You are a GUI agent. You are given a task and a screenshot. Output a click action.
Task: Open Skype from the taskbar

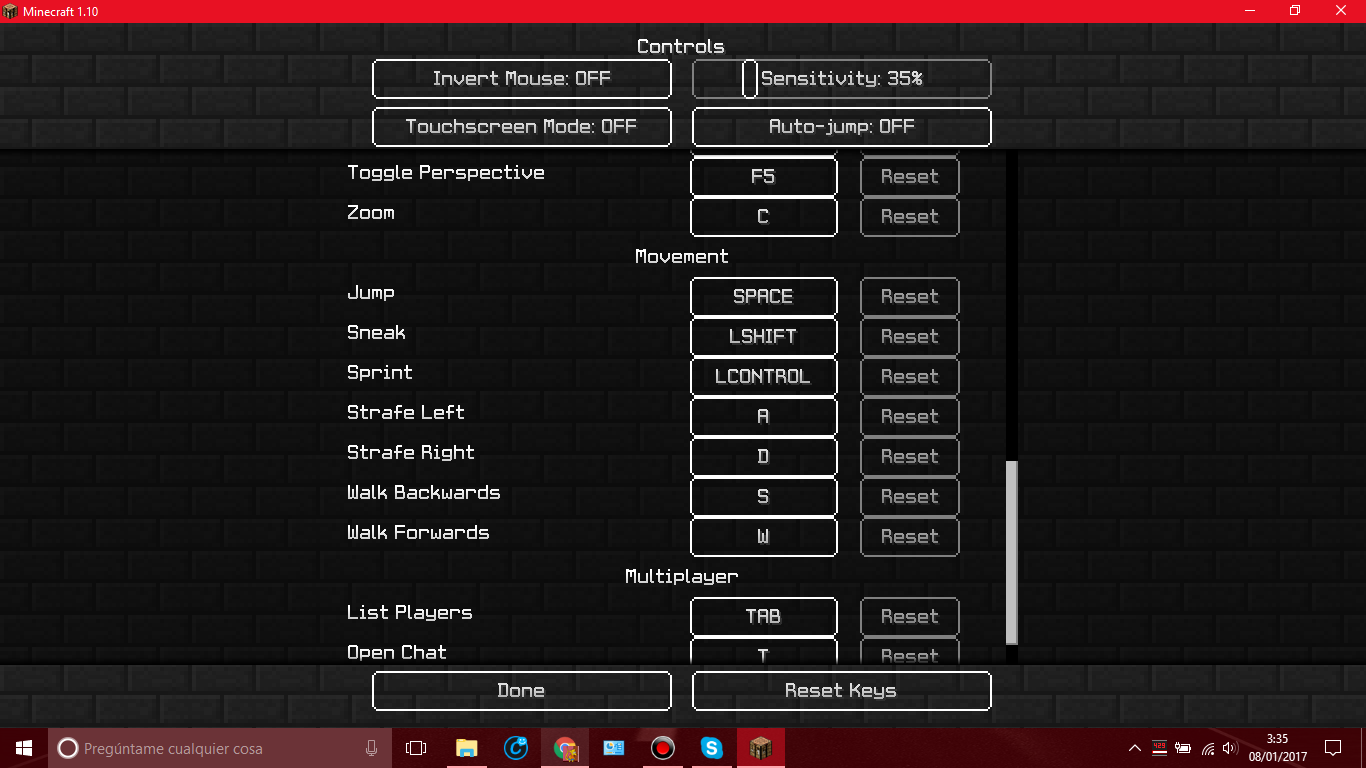pyautogui.click(x=712, y=748)
